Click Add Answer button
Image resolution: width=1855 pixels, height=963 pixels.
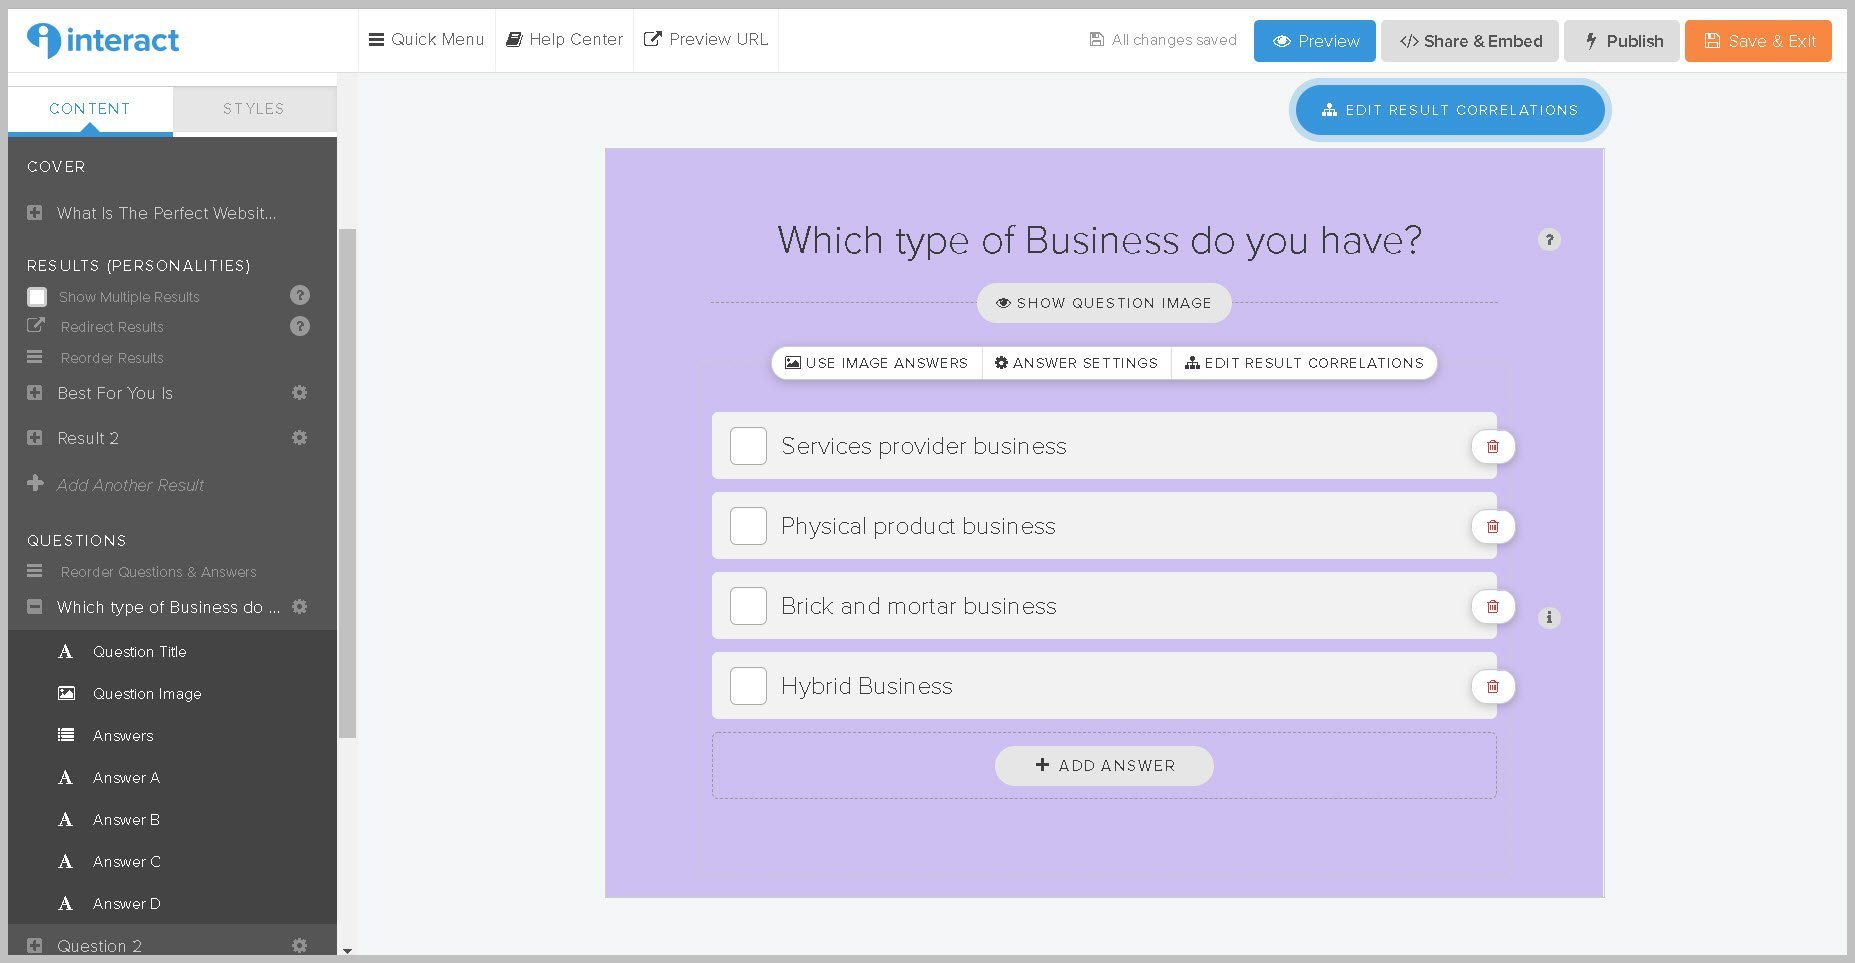(1104, 766)
